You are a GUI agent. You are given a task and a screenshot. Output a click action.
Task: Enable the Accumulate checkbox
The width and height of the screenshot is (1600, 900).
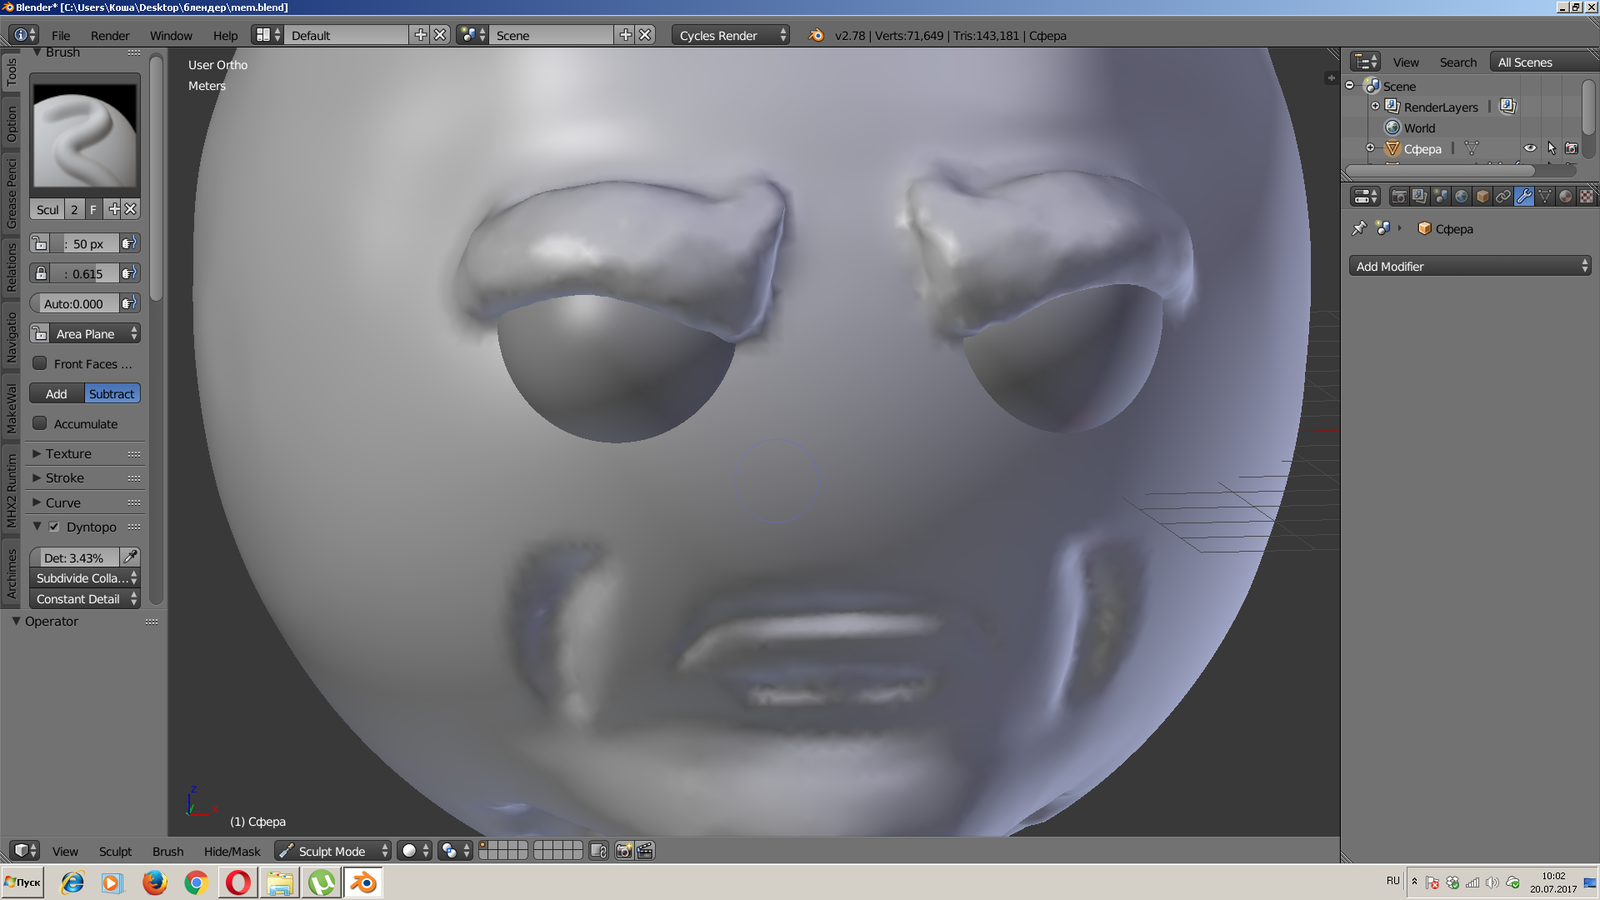(40, 423)
